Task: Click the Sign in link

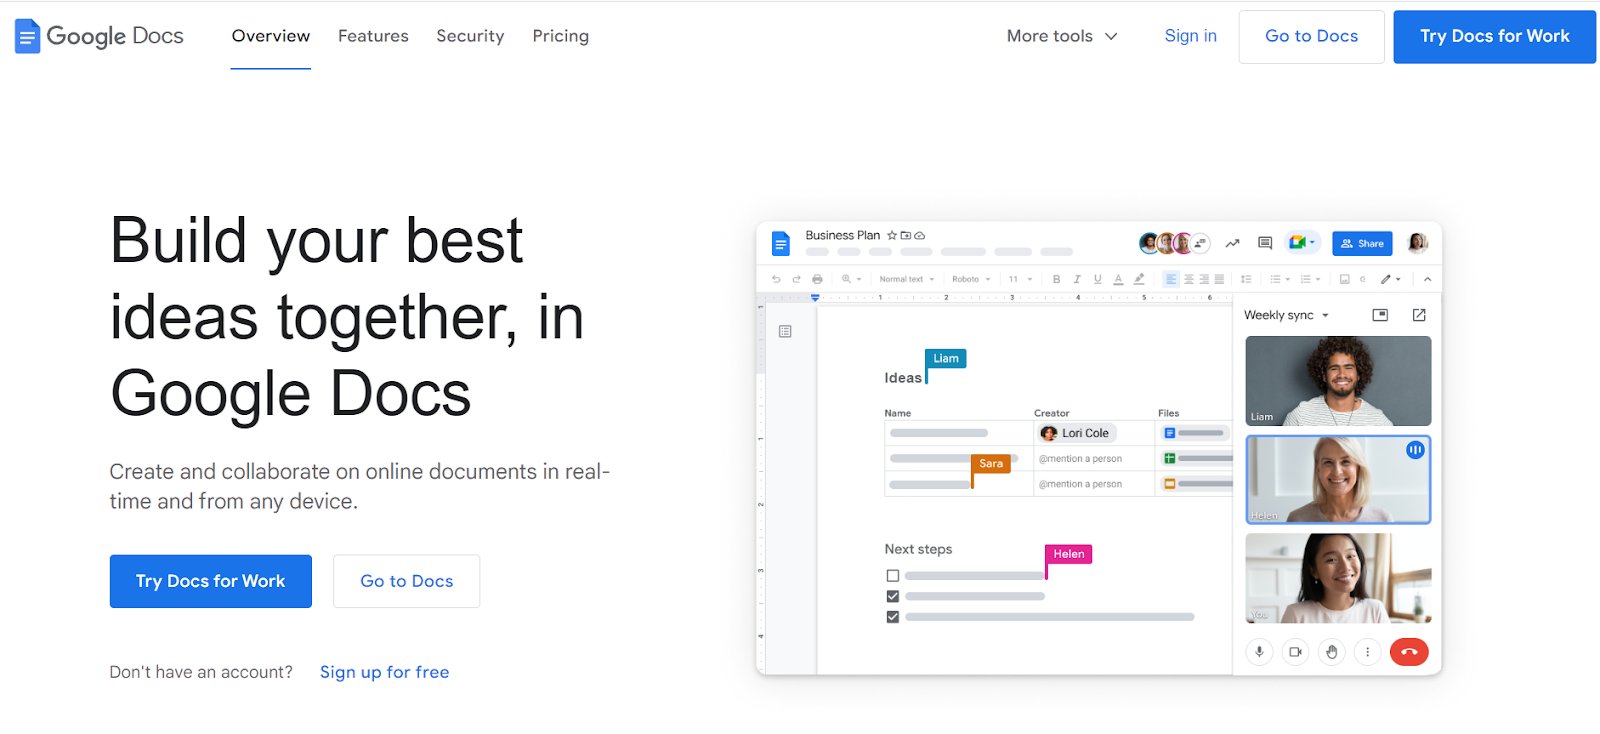Action: pyautogui.click(x=1190, y=36)
